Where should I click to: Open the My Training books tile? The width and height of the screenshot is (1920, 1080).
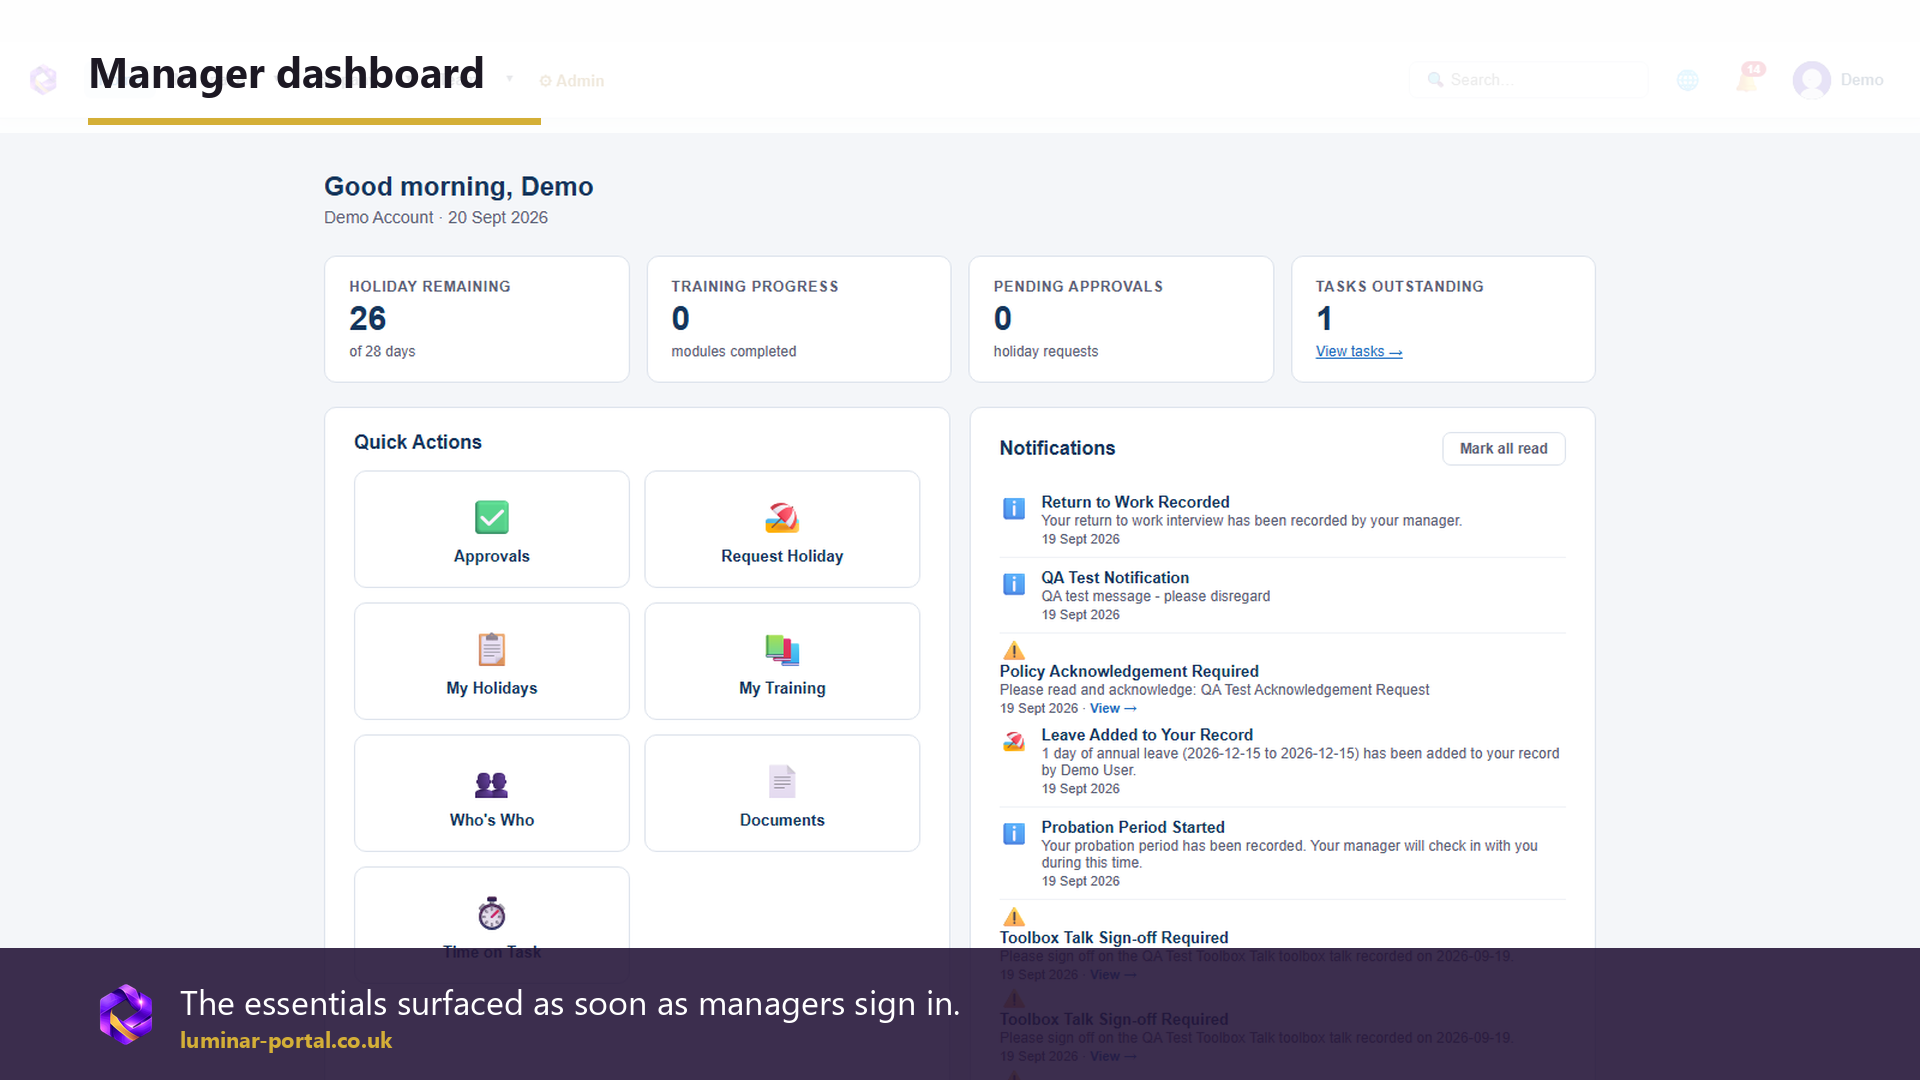pos(782,661)
